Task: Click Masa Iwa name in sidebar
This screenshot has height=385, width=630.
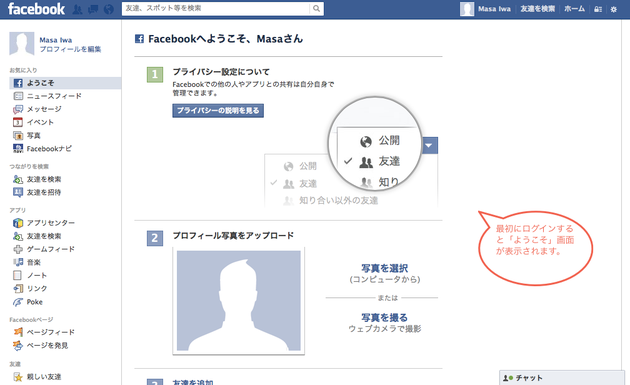Action: tap(55, 40)
